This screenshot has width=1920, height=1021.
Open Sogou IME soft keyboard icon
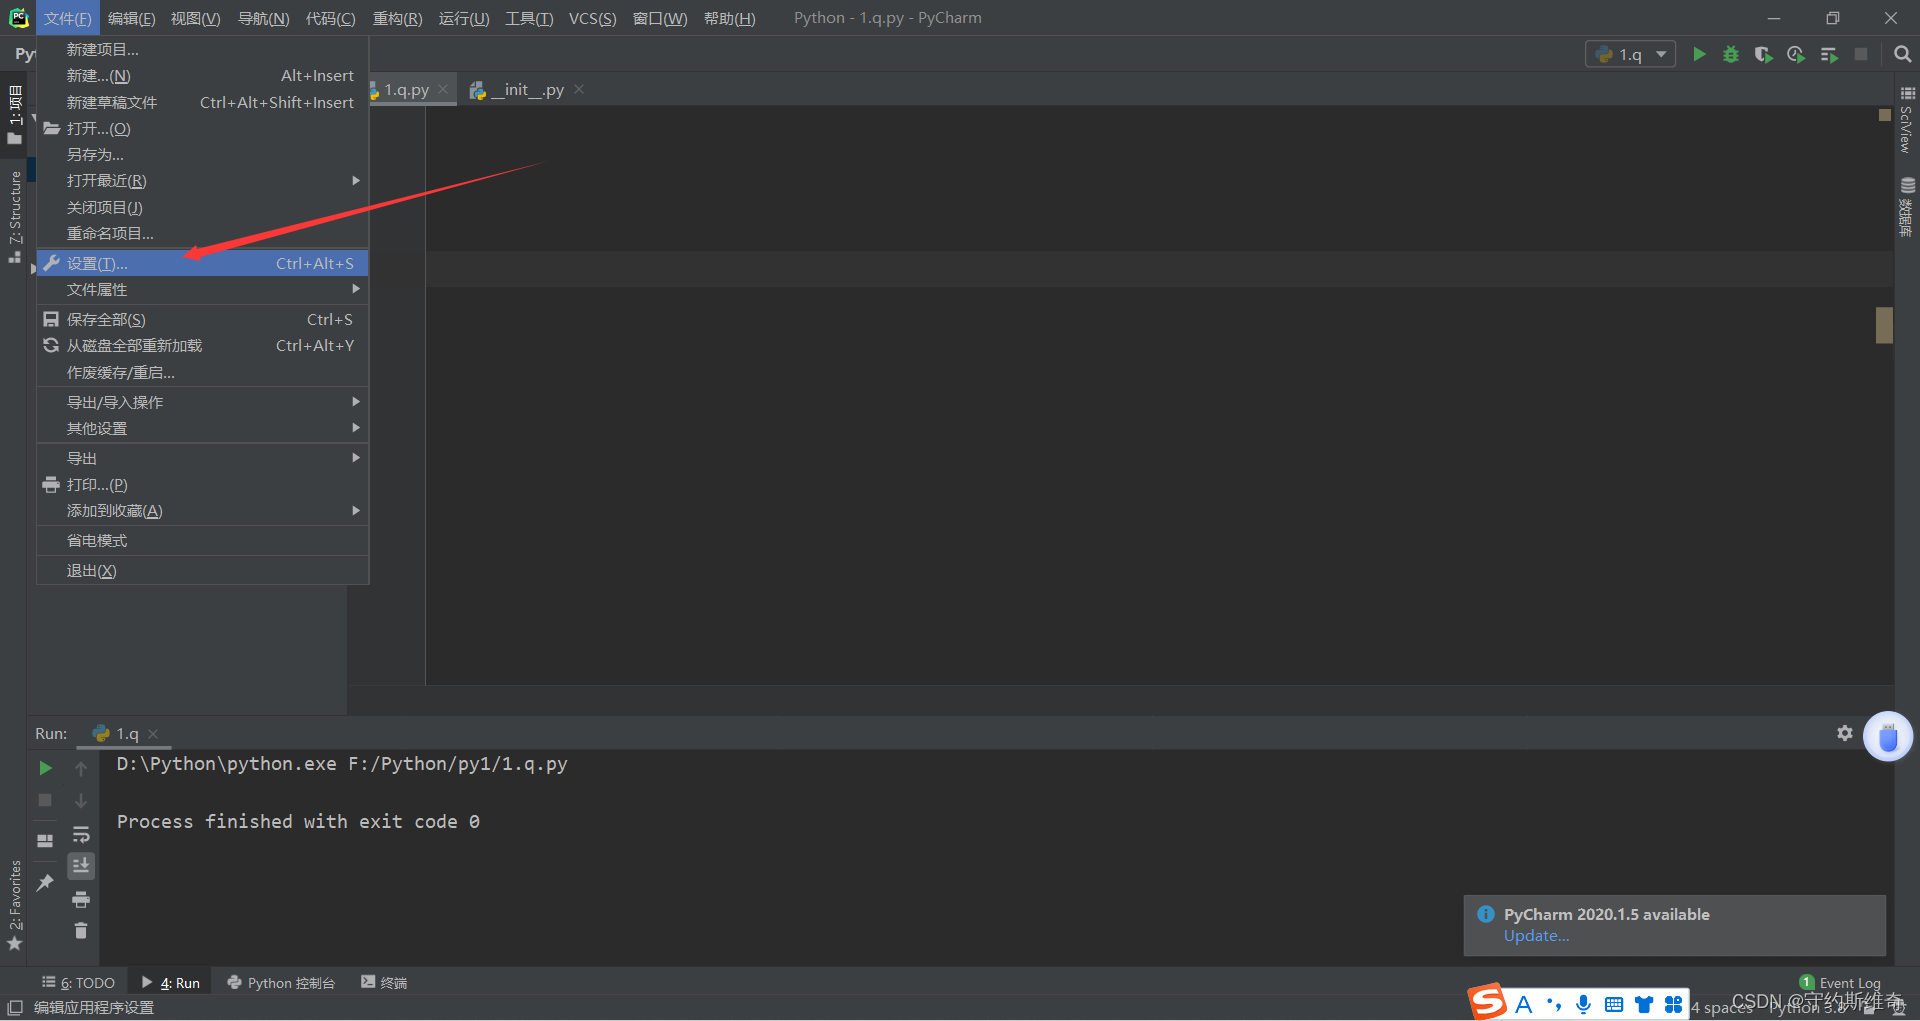[1614, 1004]
